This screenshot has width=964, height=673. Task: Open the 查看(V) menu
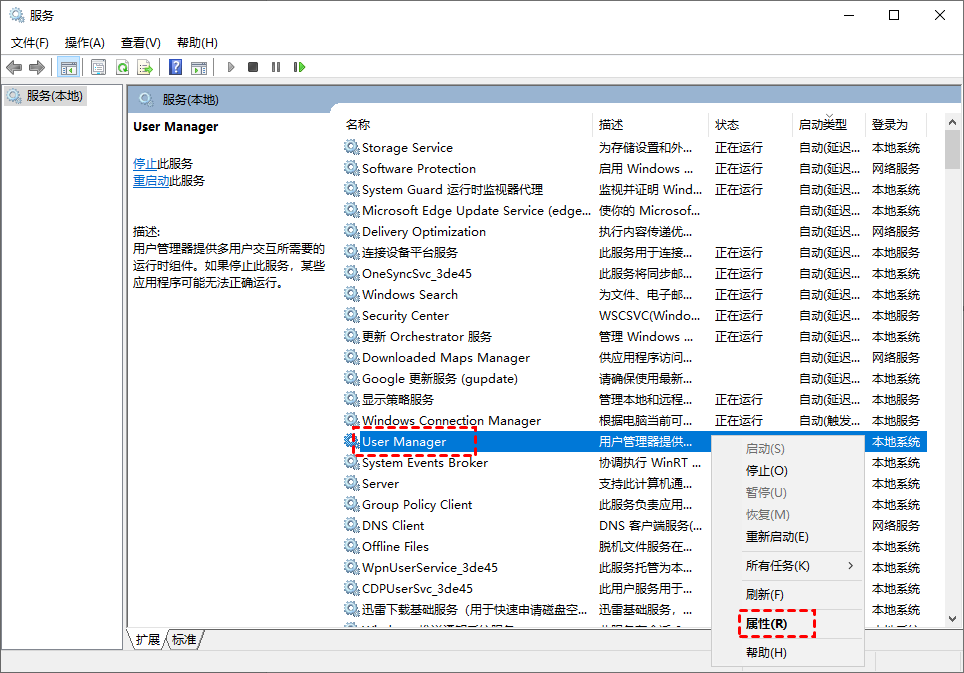coord(140,42)
